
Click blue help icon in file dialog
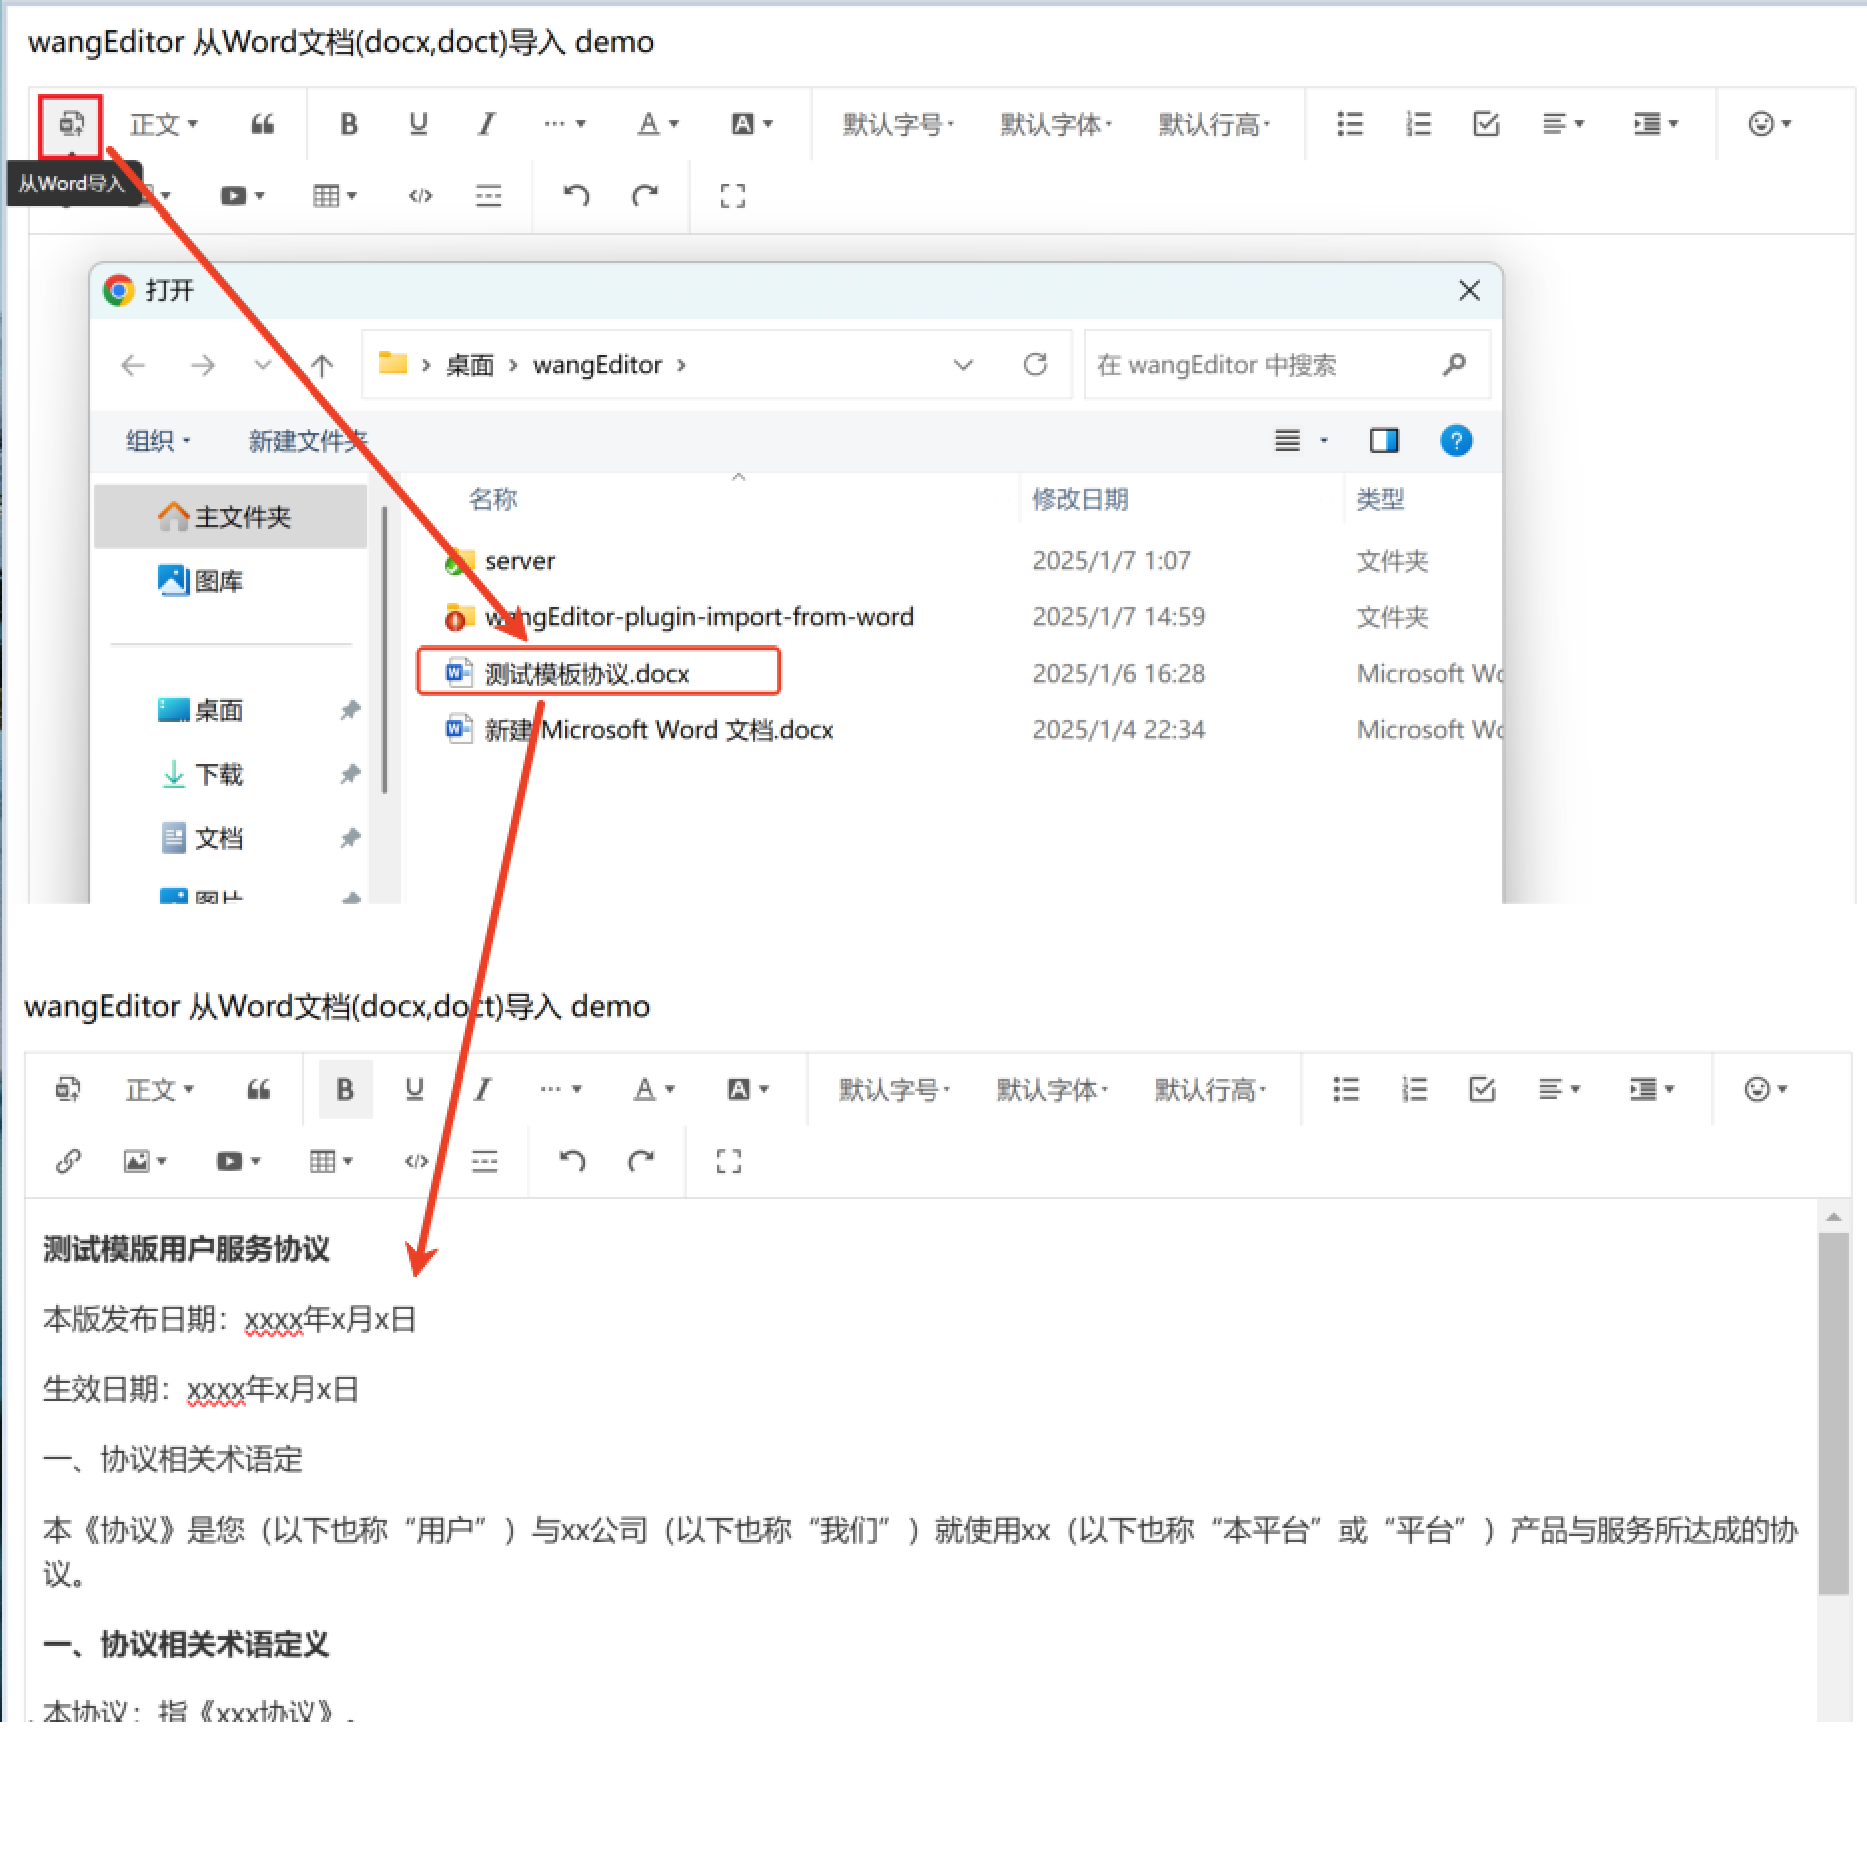(1456, 441)
